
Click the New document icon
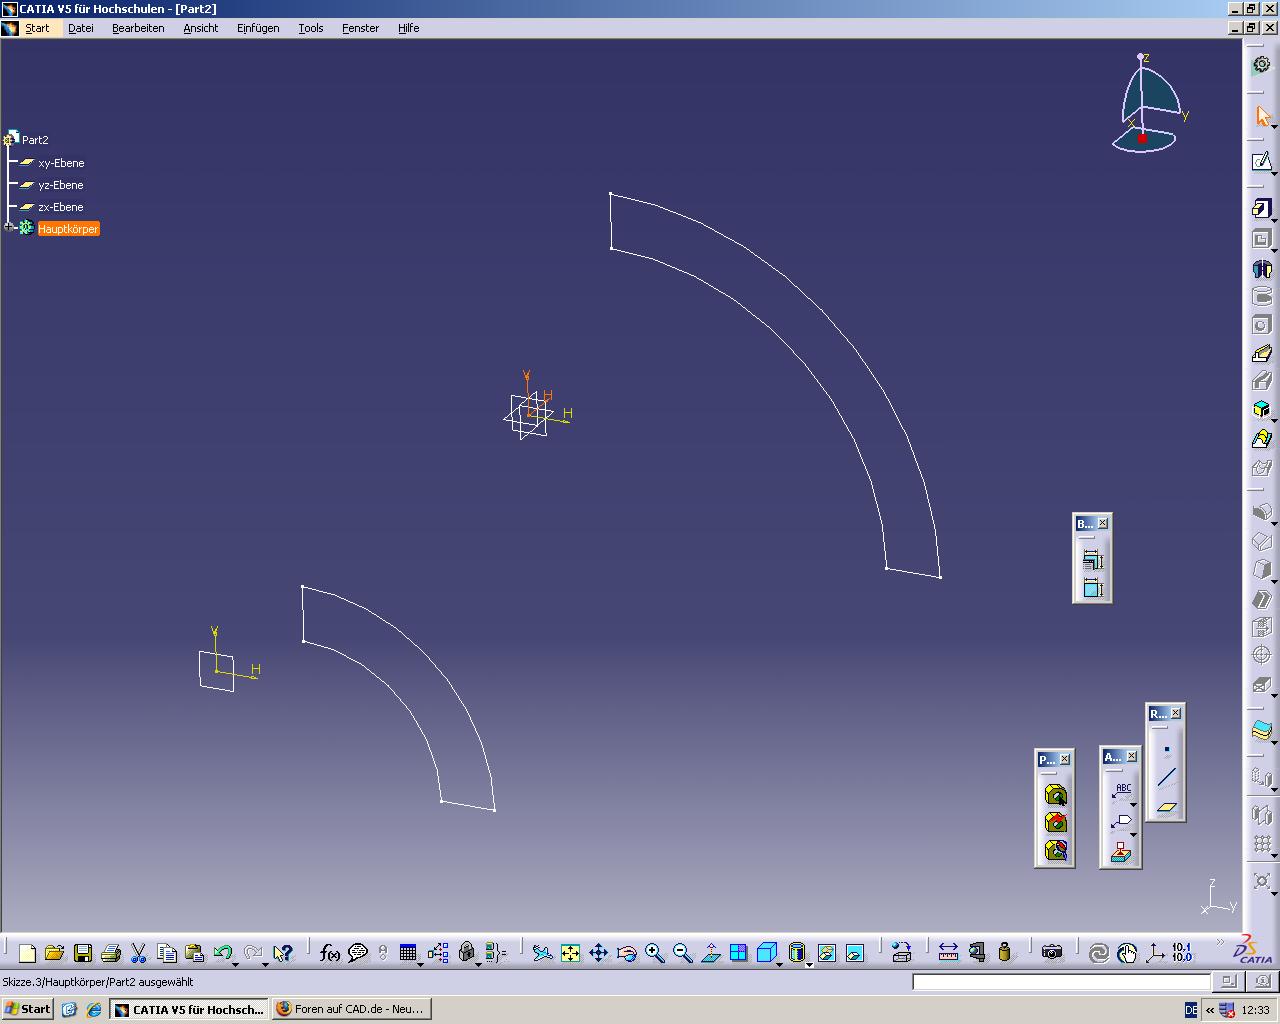click(x=27, y=953)
